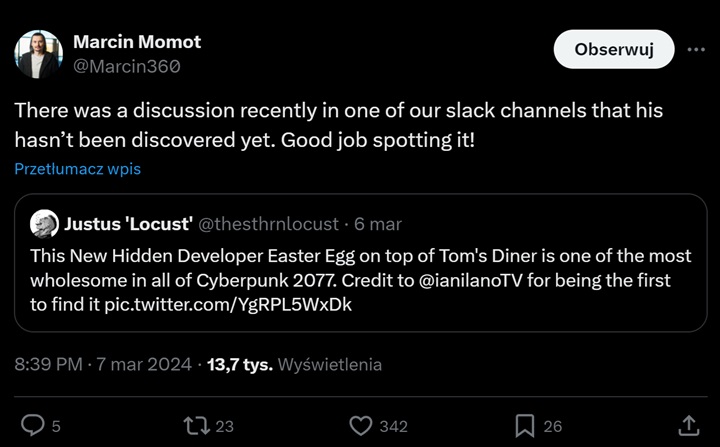Repost this tweet via retweet icon
This screenshot has width=720, height=447.
coord(196,426)
